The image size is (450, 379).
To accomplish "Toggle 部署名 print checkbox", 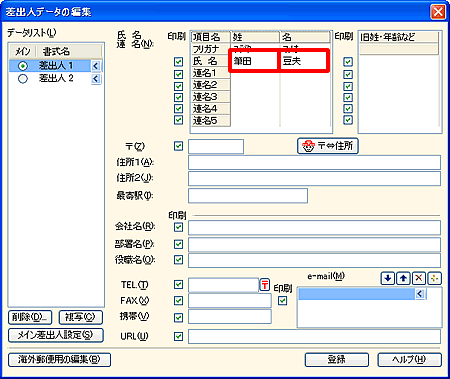I will pos(178,244).
